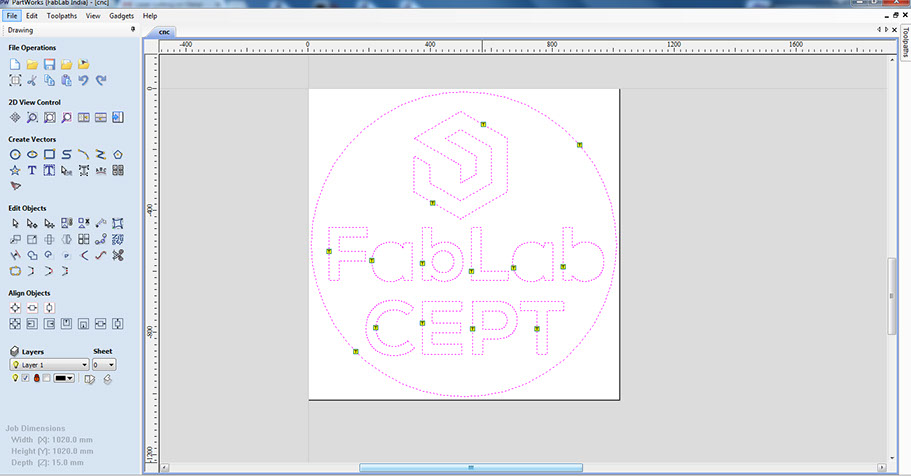
Task: Switch to the cnc document tab
Action: click(x=164, y=32)
